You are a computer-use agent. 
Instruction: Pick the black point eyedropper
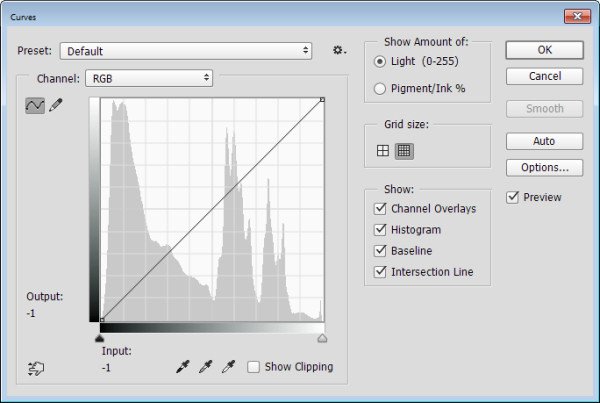(183, 367)
